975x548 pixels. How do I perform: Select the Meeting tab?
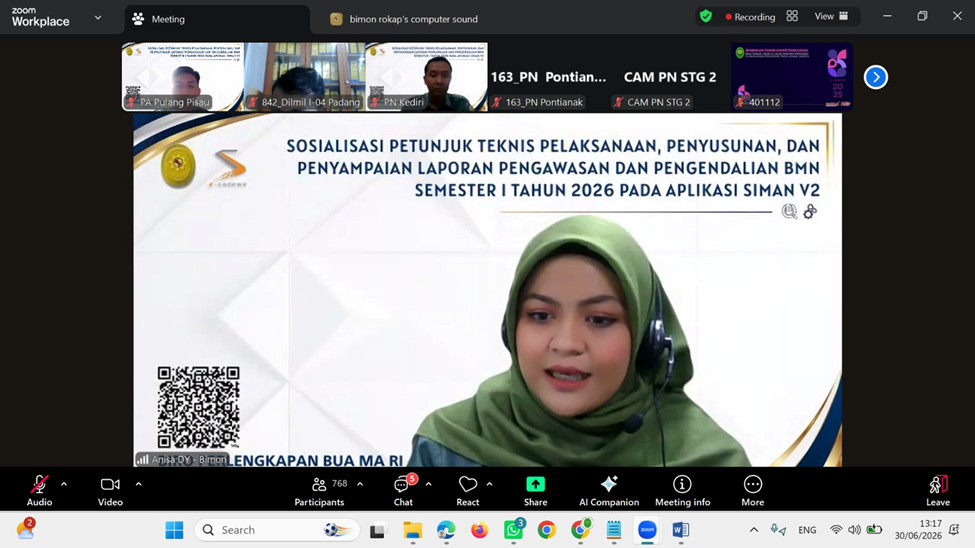pos(218,19)
